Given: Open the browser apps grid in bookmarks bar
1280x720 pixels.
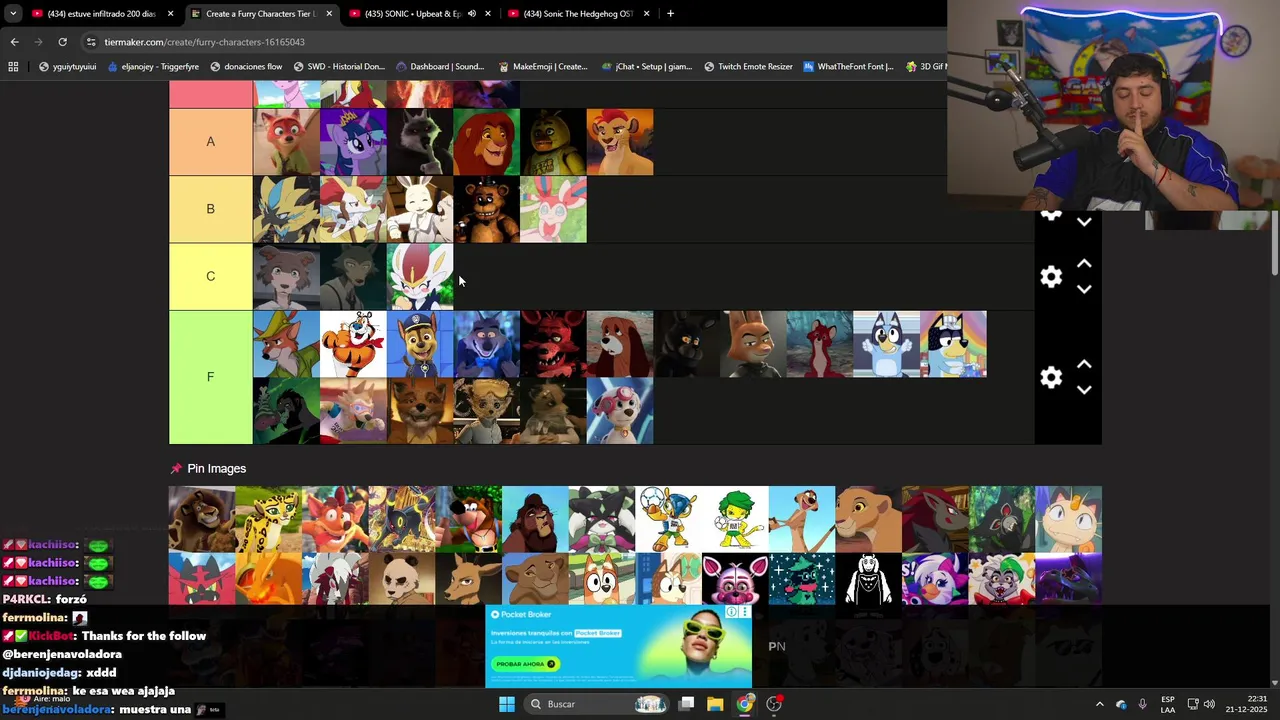Looking at the screenshot, I should (x=13, y=67).
